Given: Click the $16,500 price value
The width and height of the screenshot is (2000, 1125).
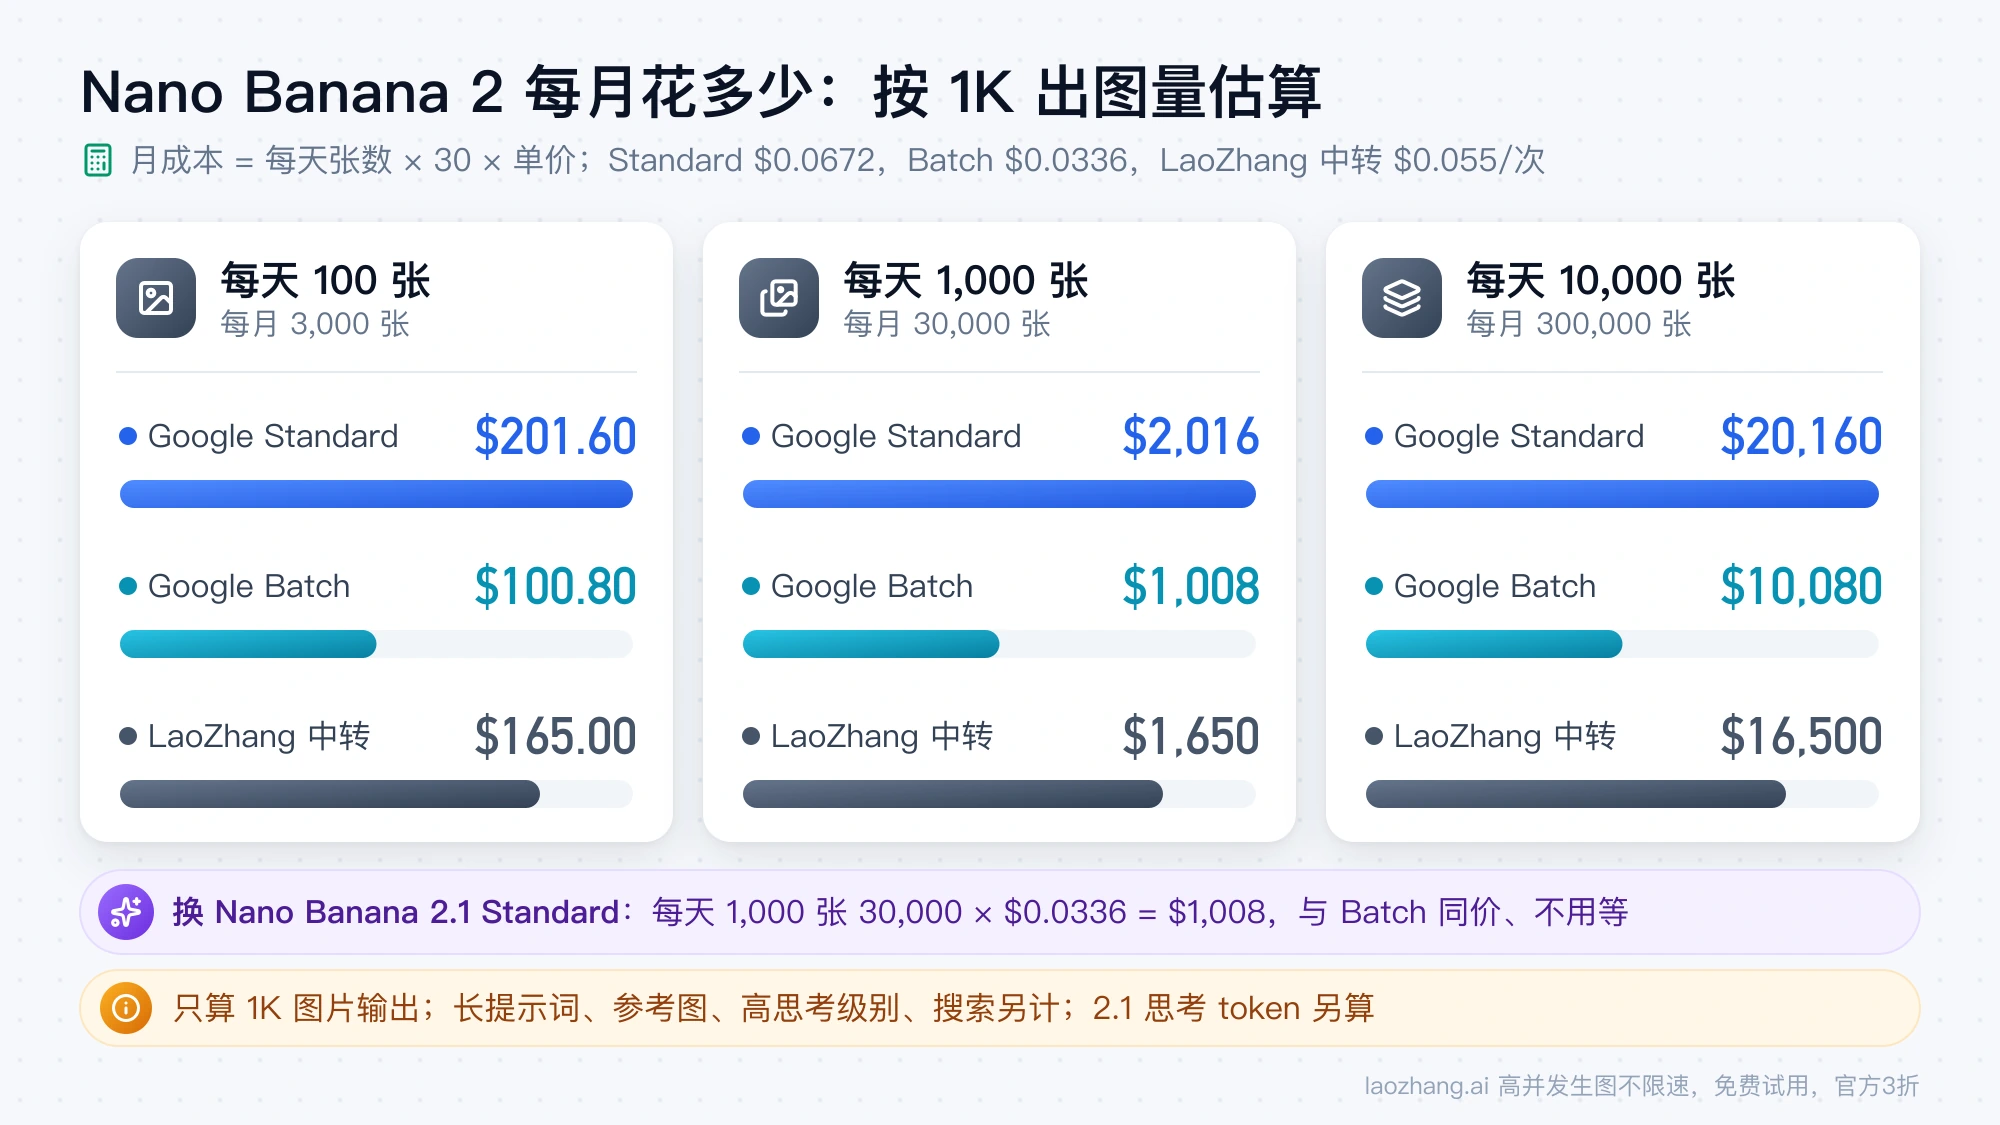Looking at the screenshot, I should (x=1801, y=737).
